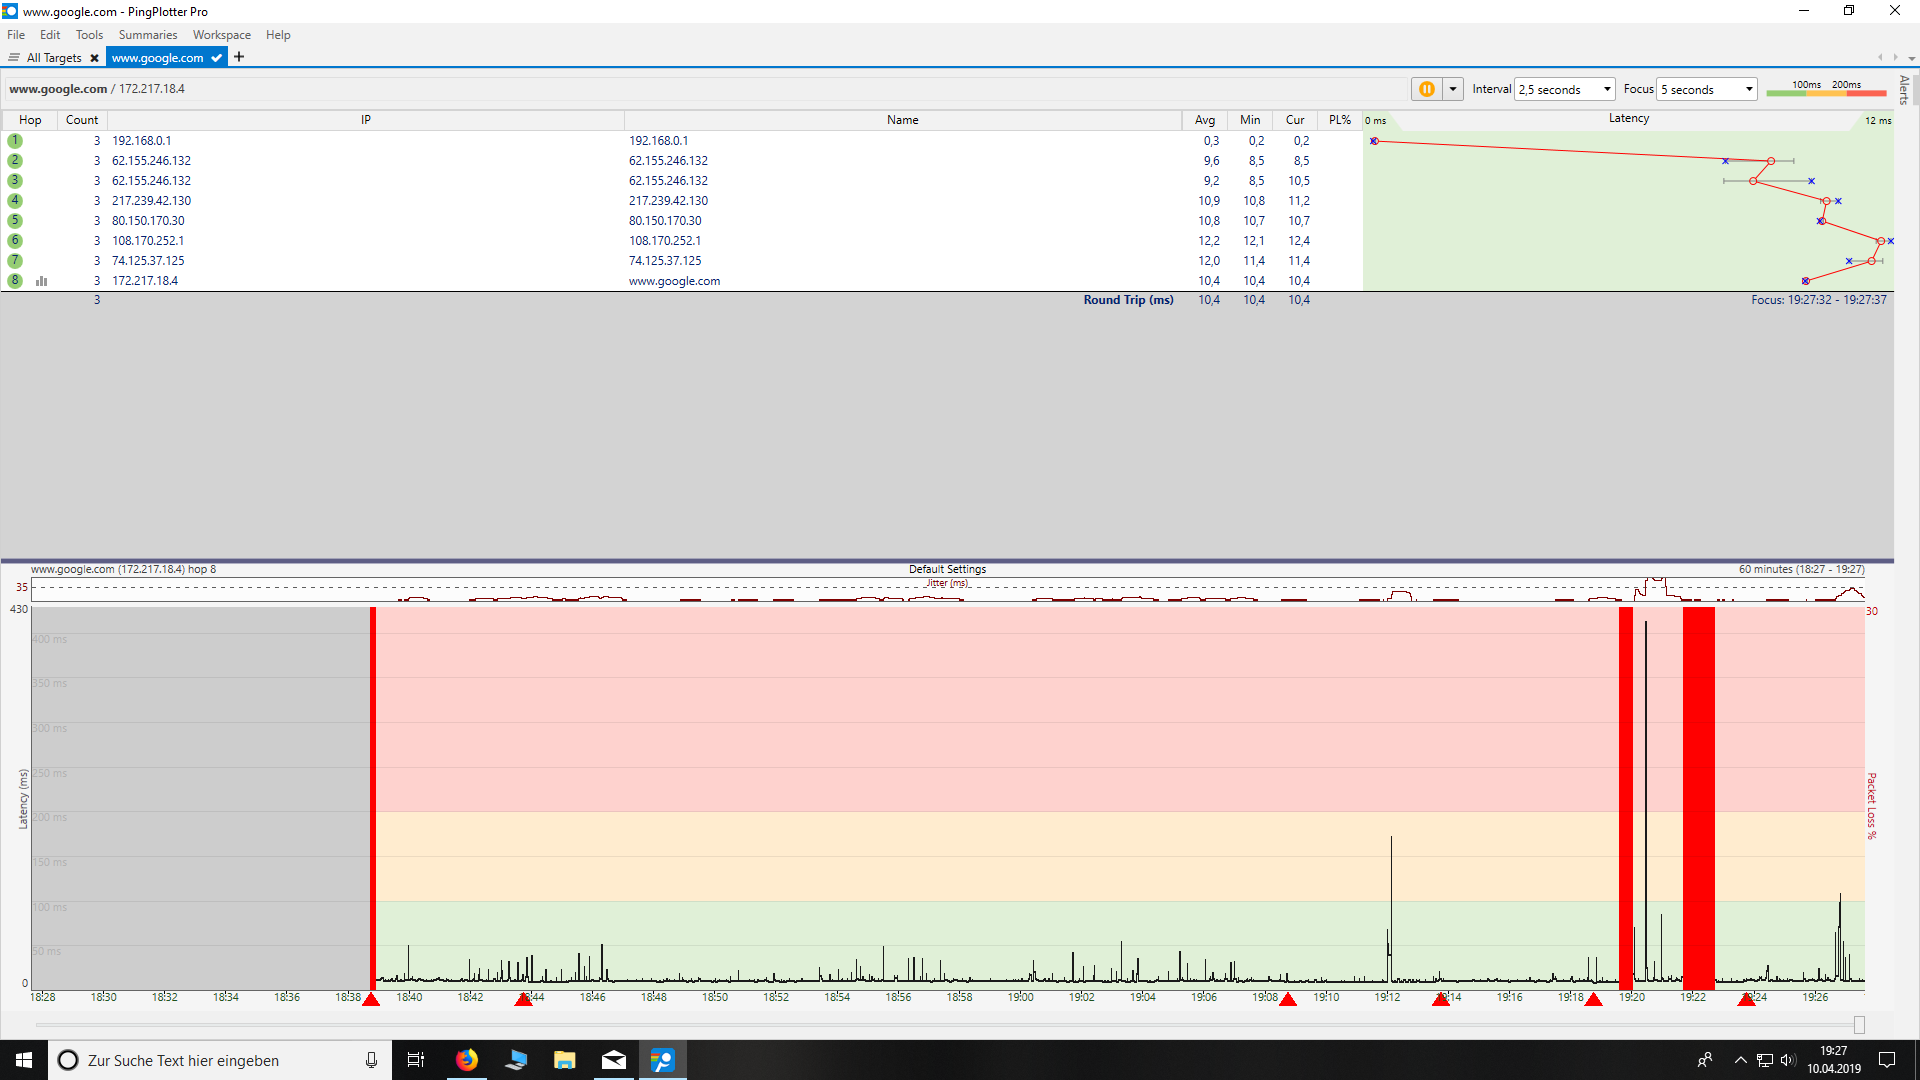The width and height of the screenshot is (1920, 1080).
Task: Open the Summaries menu
Action: [147, 34]
